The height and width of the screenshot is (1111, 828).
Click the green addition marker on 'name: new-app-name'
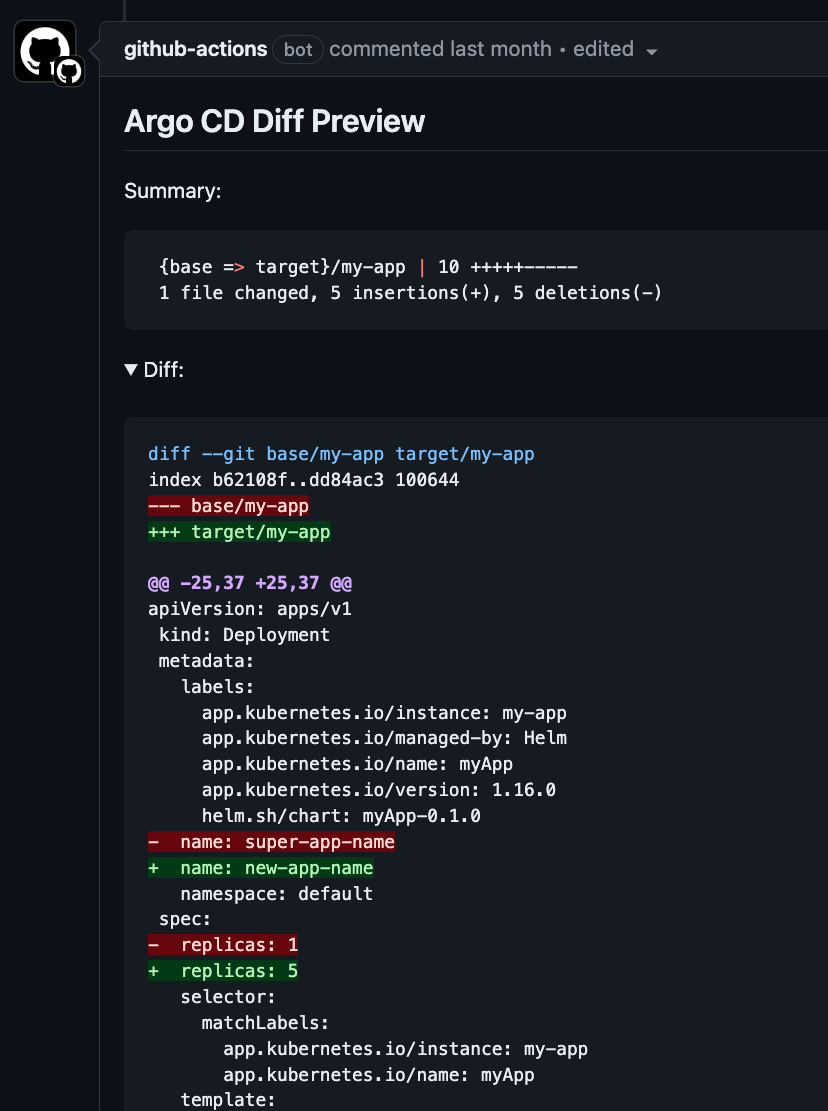[153, 867]
